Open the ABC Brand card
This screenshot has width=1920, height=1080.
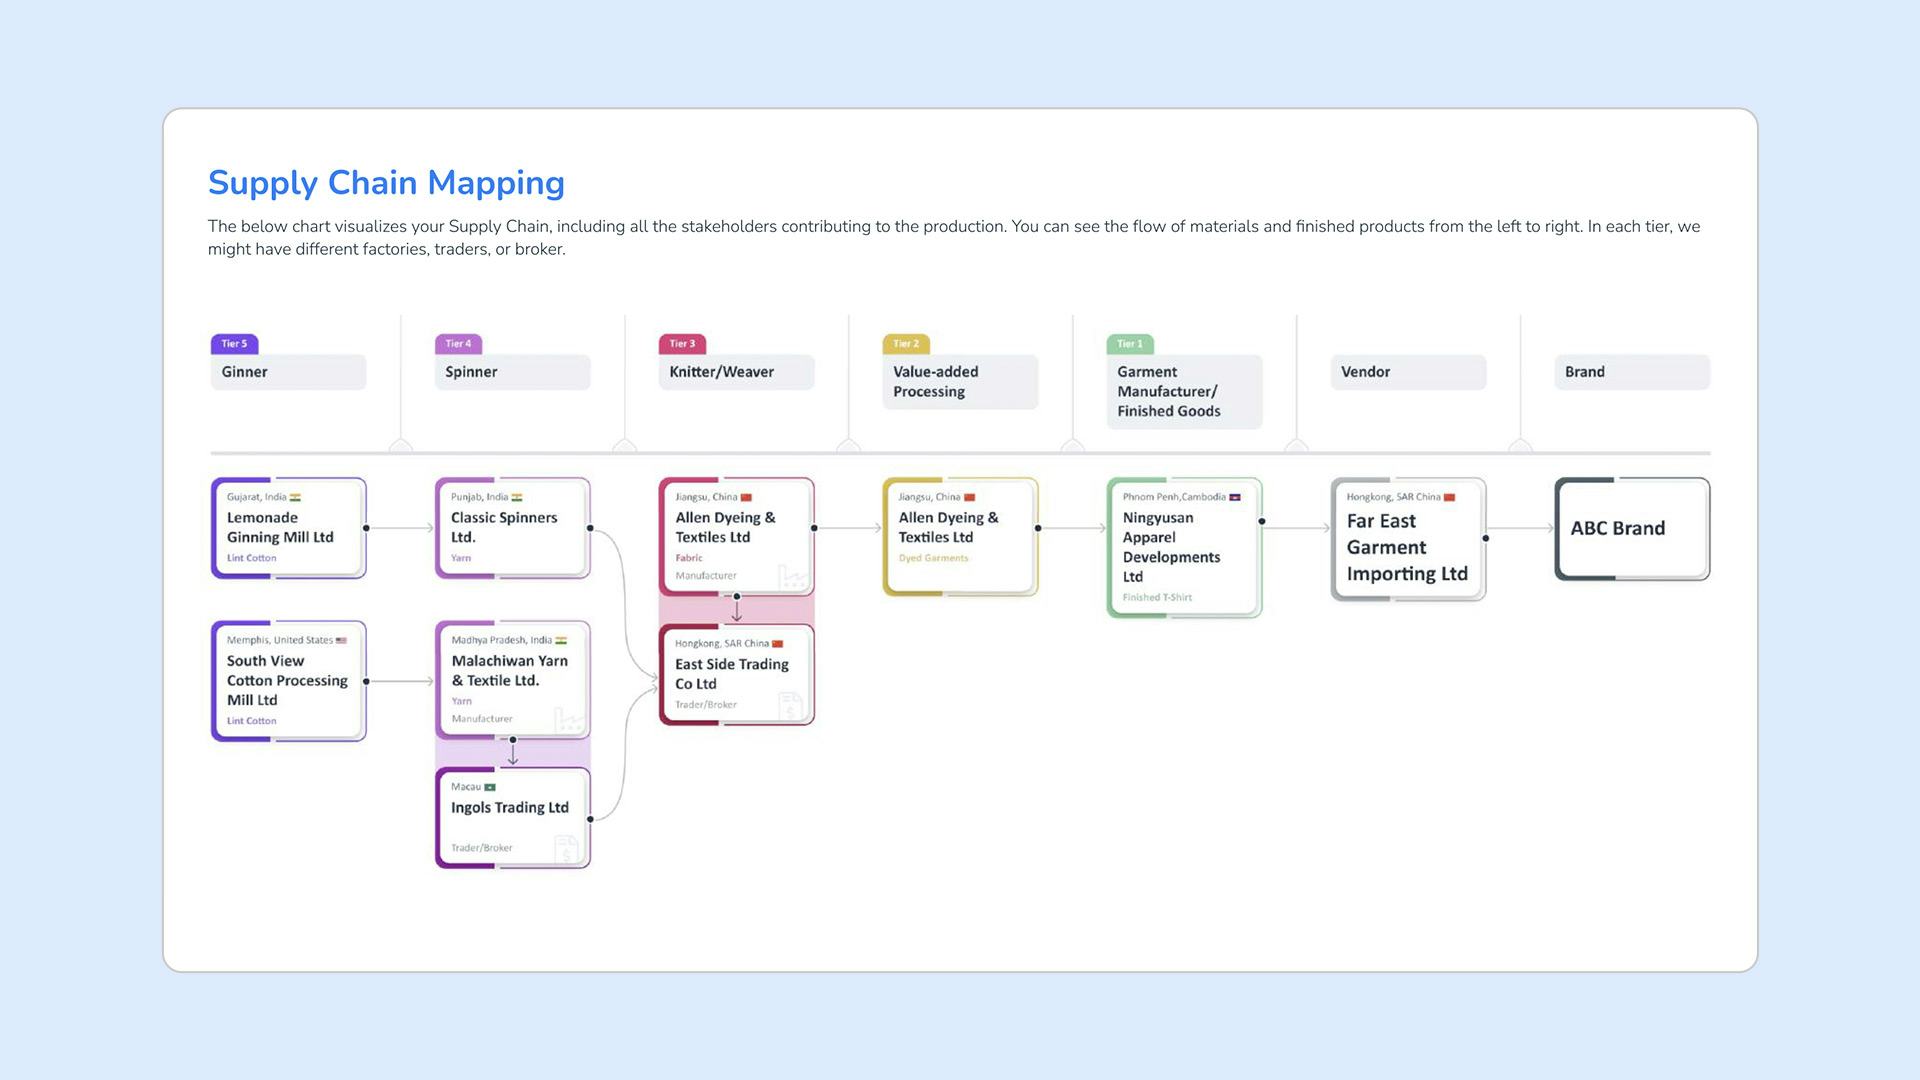pyautogui.click(x=1631, y=528)
